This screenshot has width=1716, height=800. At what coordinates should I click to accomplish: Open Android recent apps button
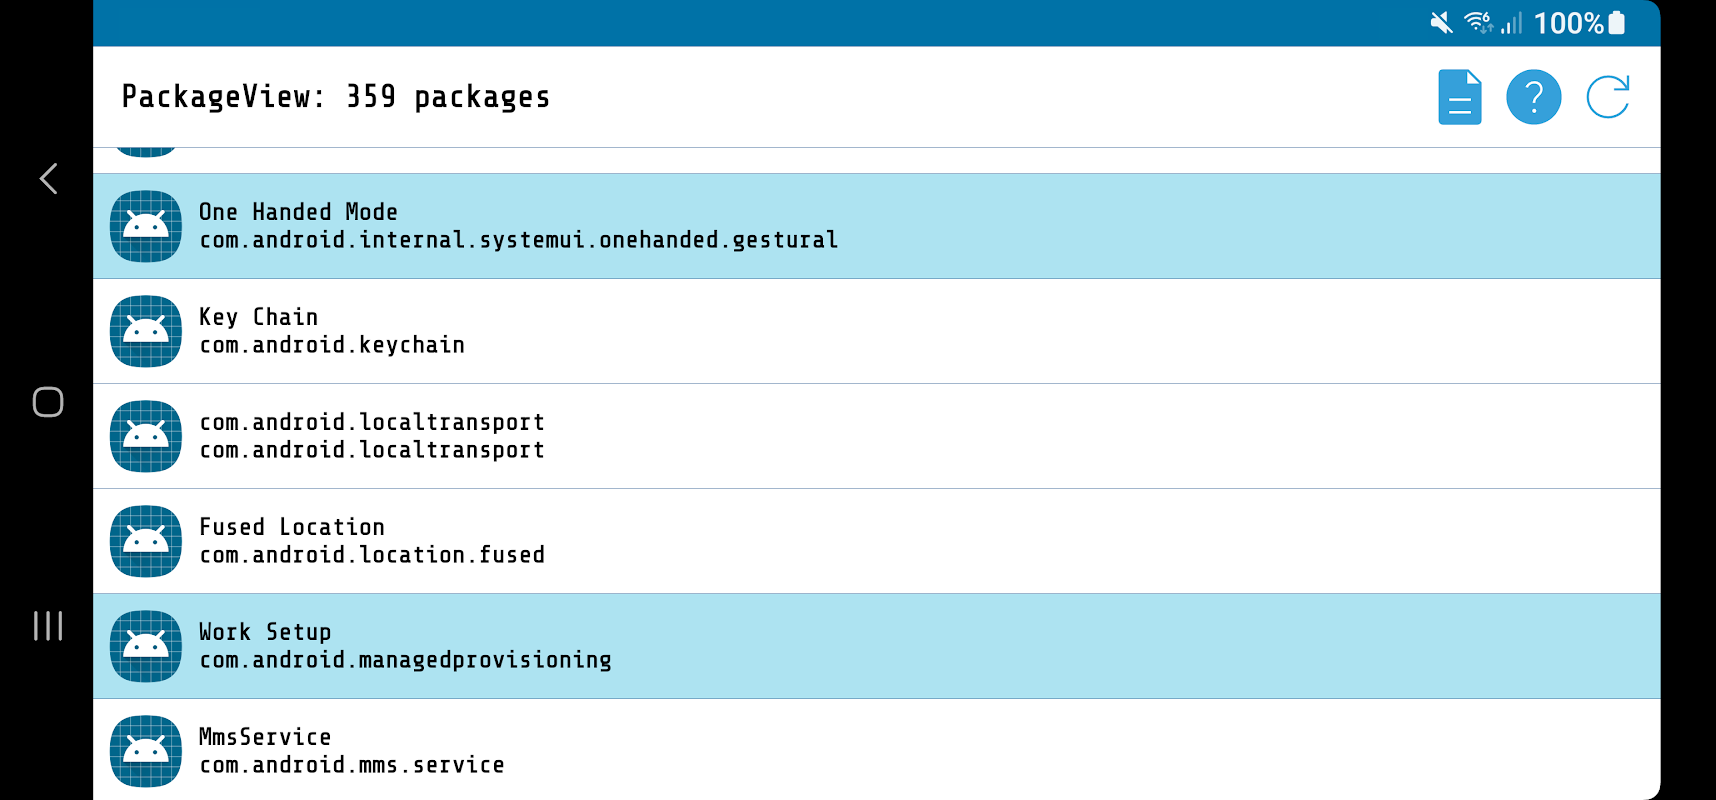pyautogui.click(x=48, y=626)
